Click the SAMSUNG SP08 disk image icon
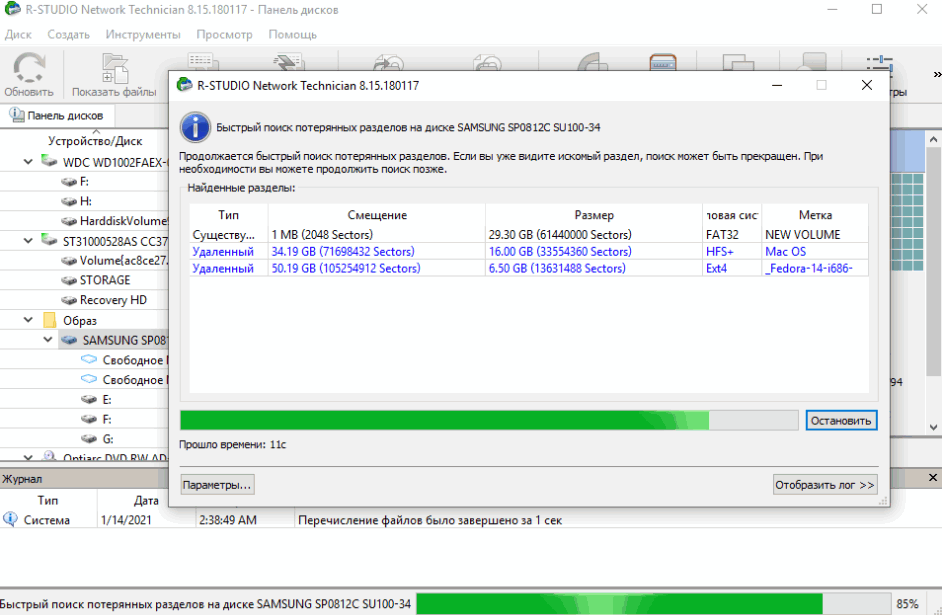This screenshot has width=942, height=615. tap(69, 340)
